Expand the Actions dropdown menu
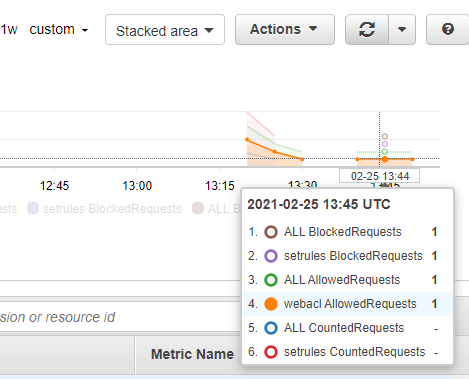 tap(285, 30)
